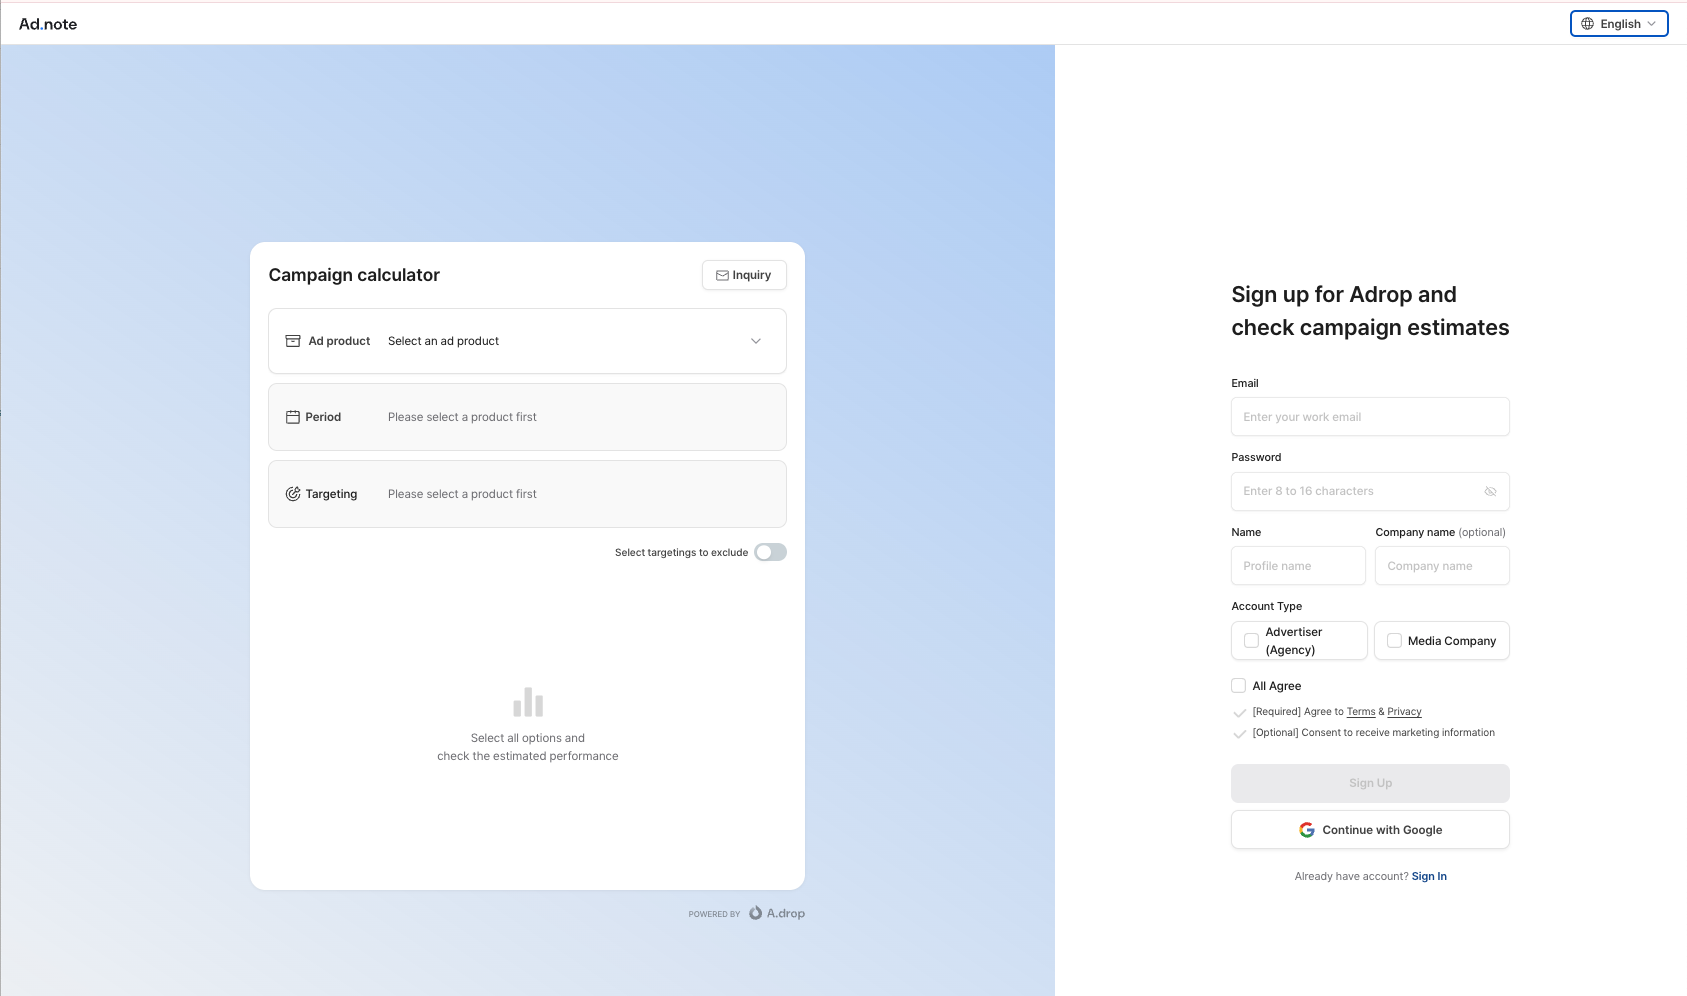The width and height of the screenshot is (1687, 996).
Task: Open the Sign In link
Action: (x=1429, y=876)
